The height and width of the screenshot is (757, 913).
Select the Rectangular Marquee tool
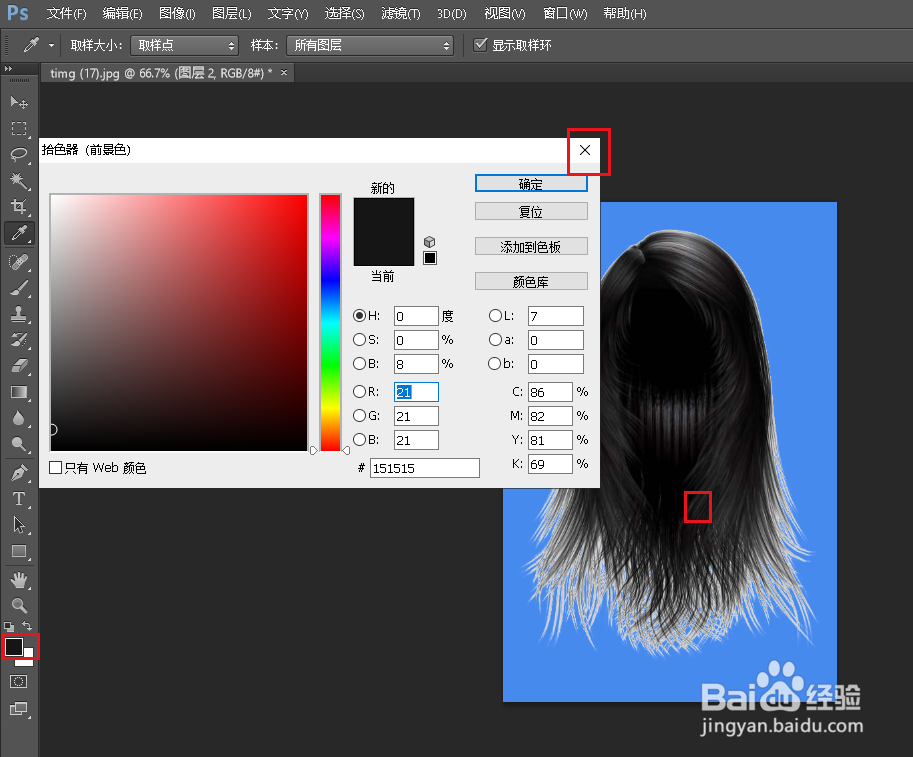[x=19, y=128]
